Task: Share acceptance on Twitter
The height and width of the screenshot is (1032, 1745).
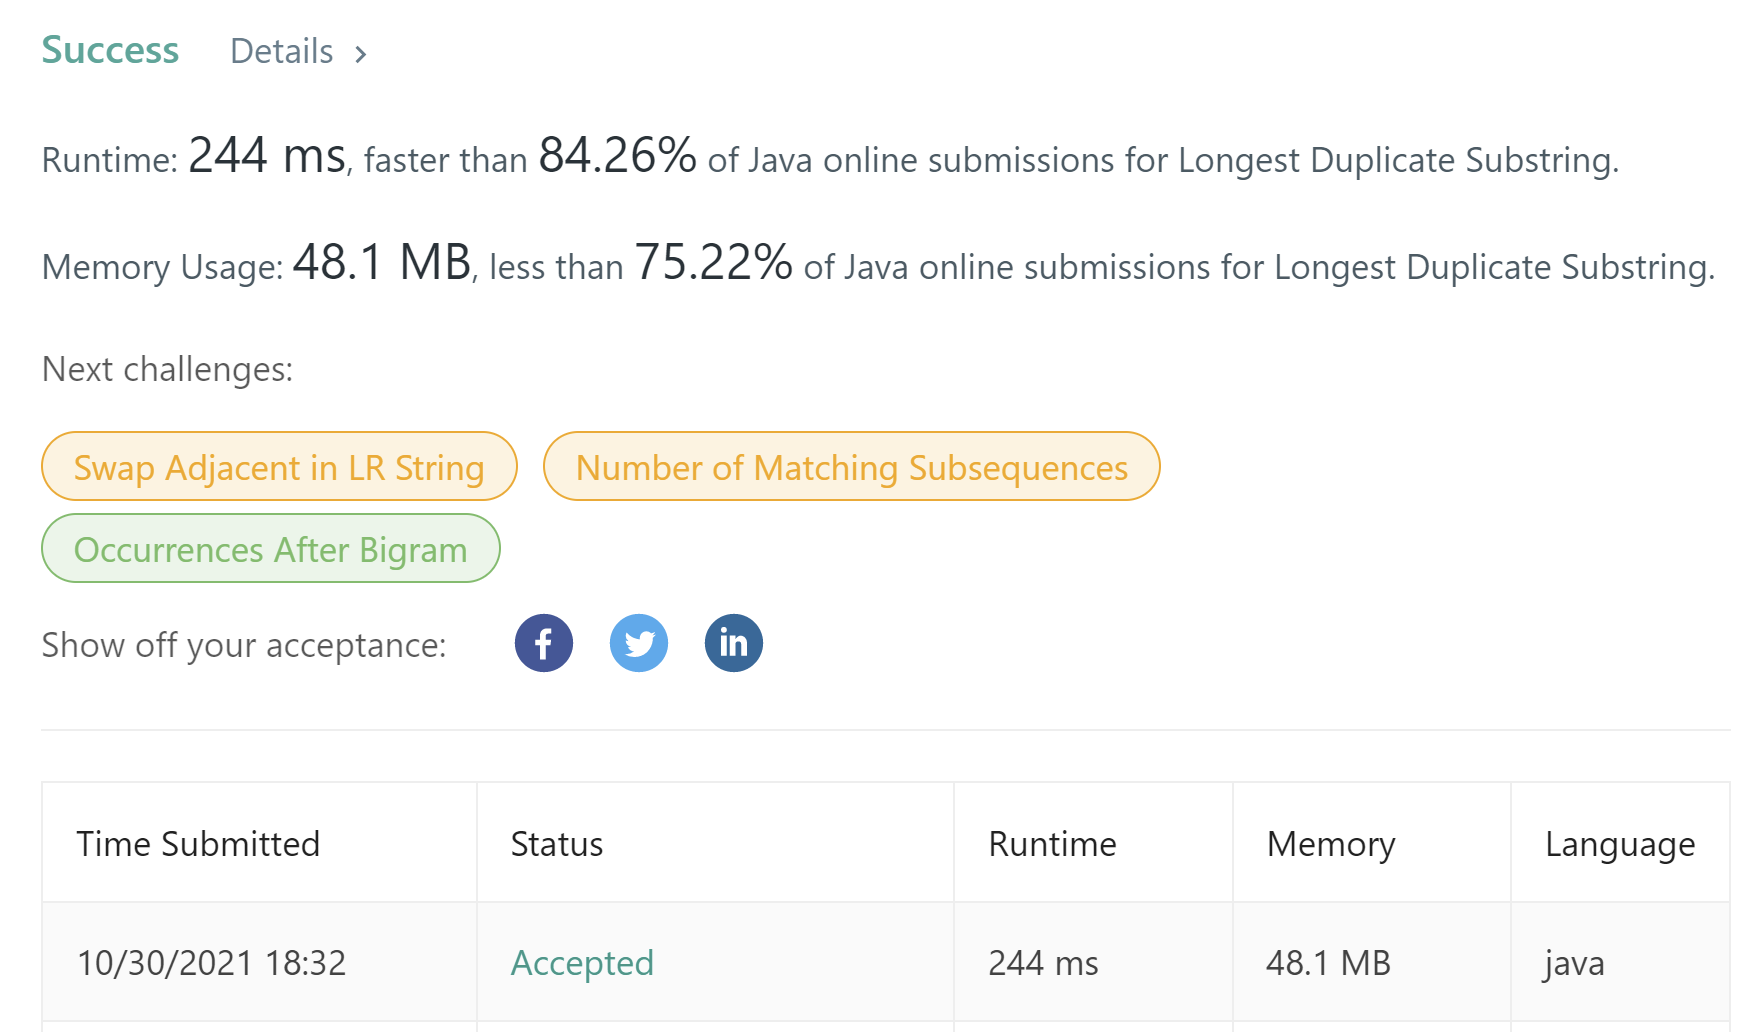Action: pos(639,643)
